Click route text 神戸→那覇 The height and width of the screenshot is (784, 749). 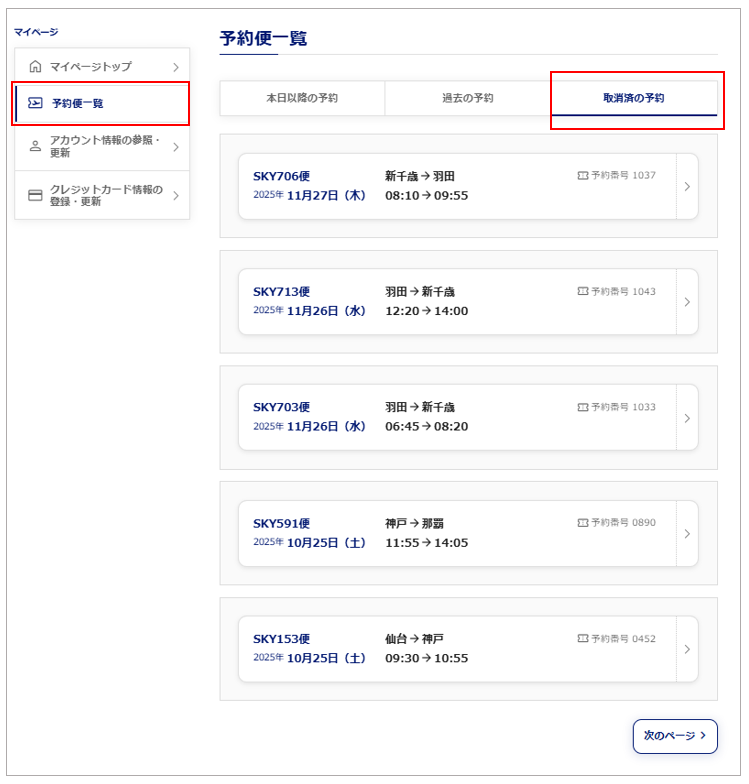pos(414,524)
